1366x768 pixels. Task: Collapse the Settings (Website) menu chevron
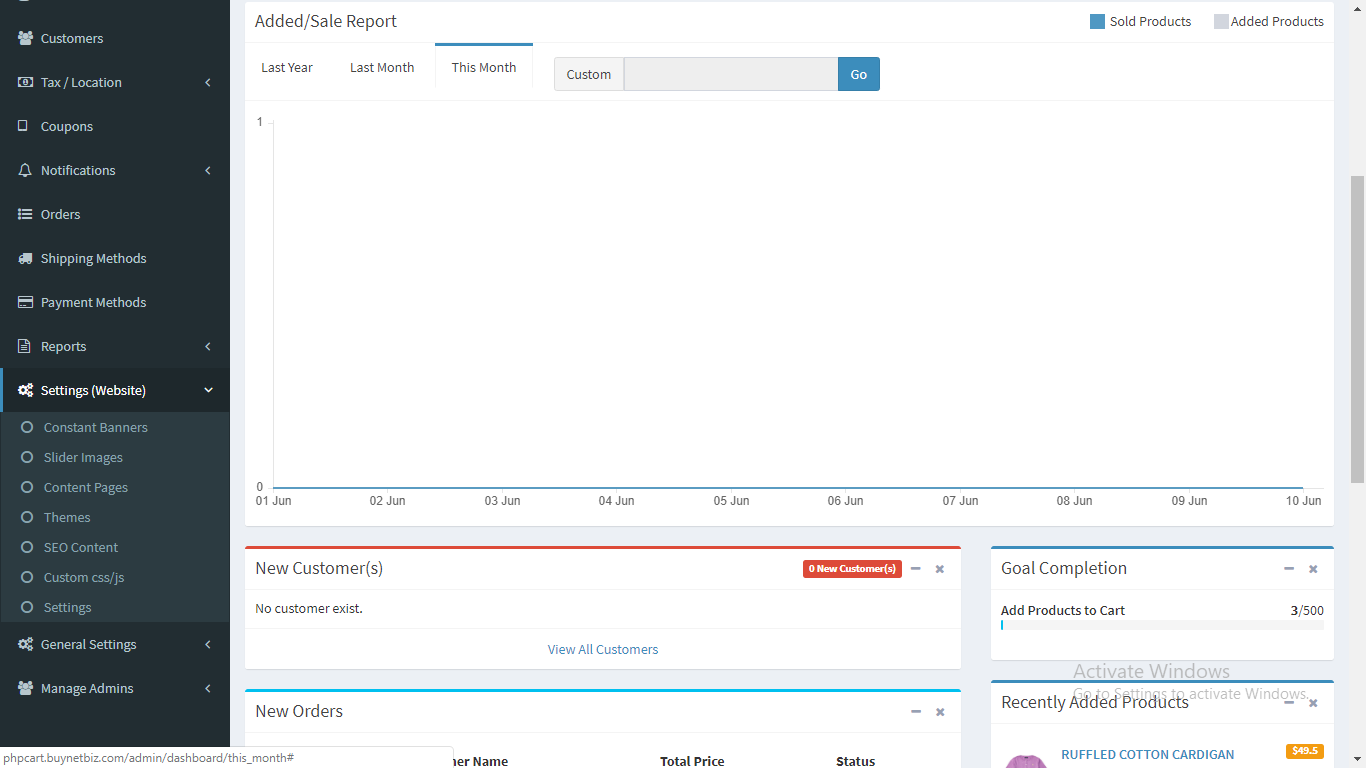pos(208,390)
